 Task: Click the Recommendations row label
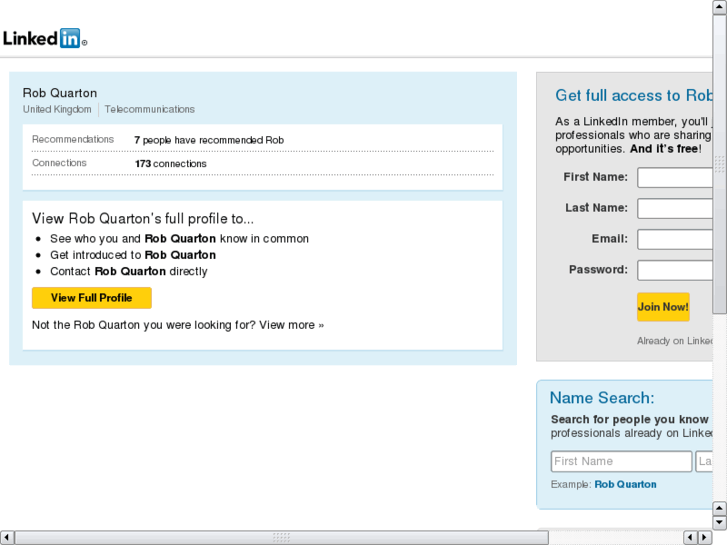click(73, 140)
